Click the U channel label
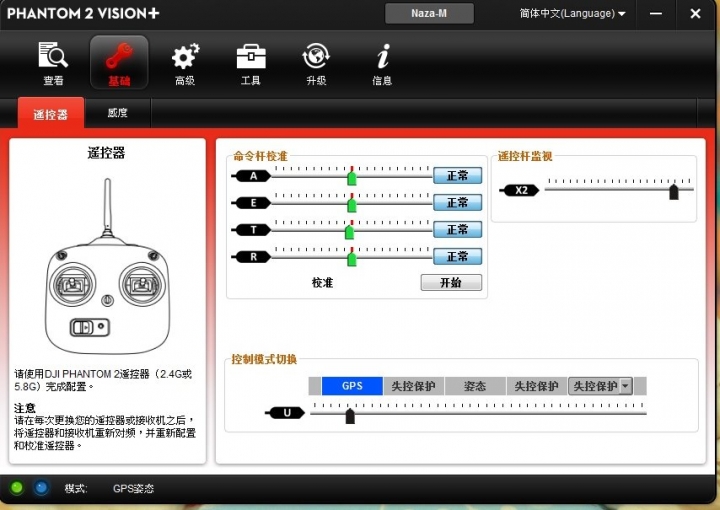 (x=287, y=413)
